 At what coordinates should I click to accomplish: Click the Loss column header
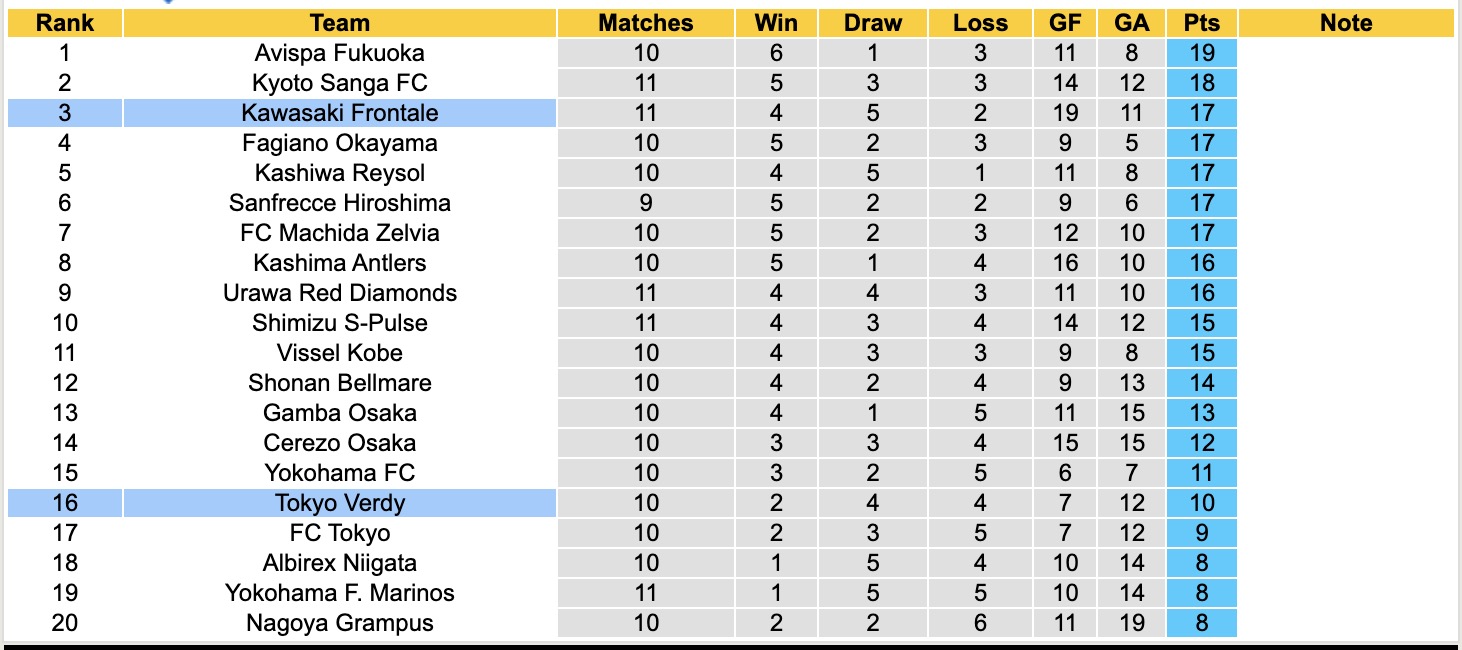(980, 23)
